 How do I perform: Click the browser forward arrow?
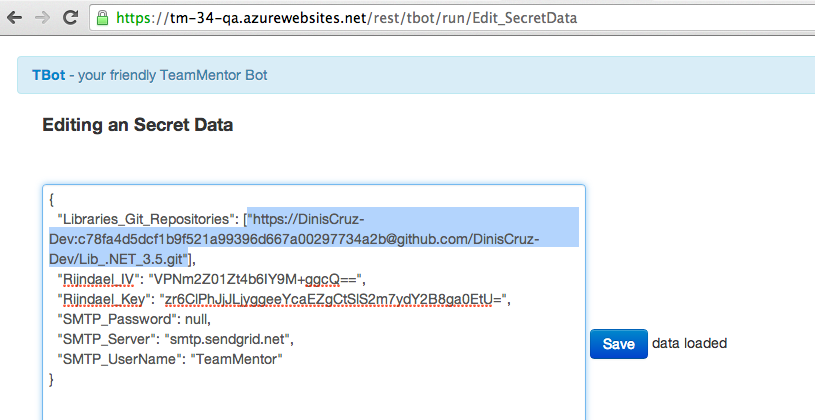tap(42, 18)
